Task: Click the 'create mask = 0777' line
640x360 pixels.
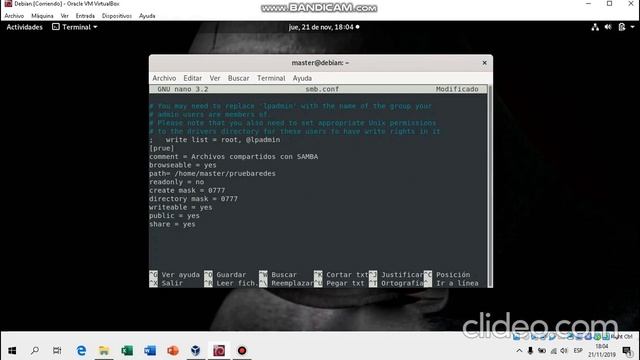Action: pyautogui.click(x=187, y=191)
